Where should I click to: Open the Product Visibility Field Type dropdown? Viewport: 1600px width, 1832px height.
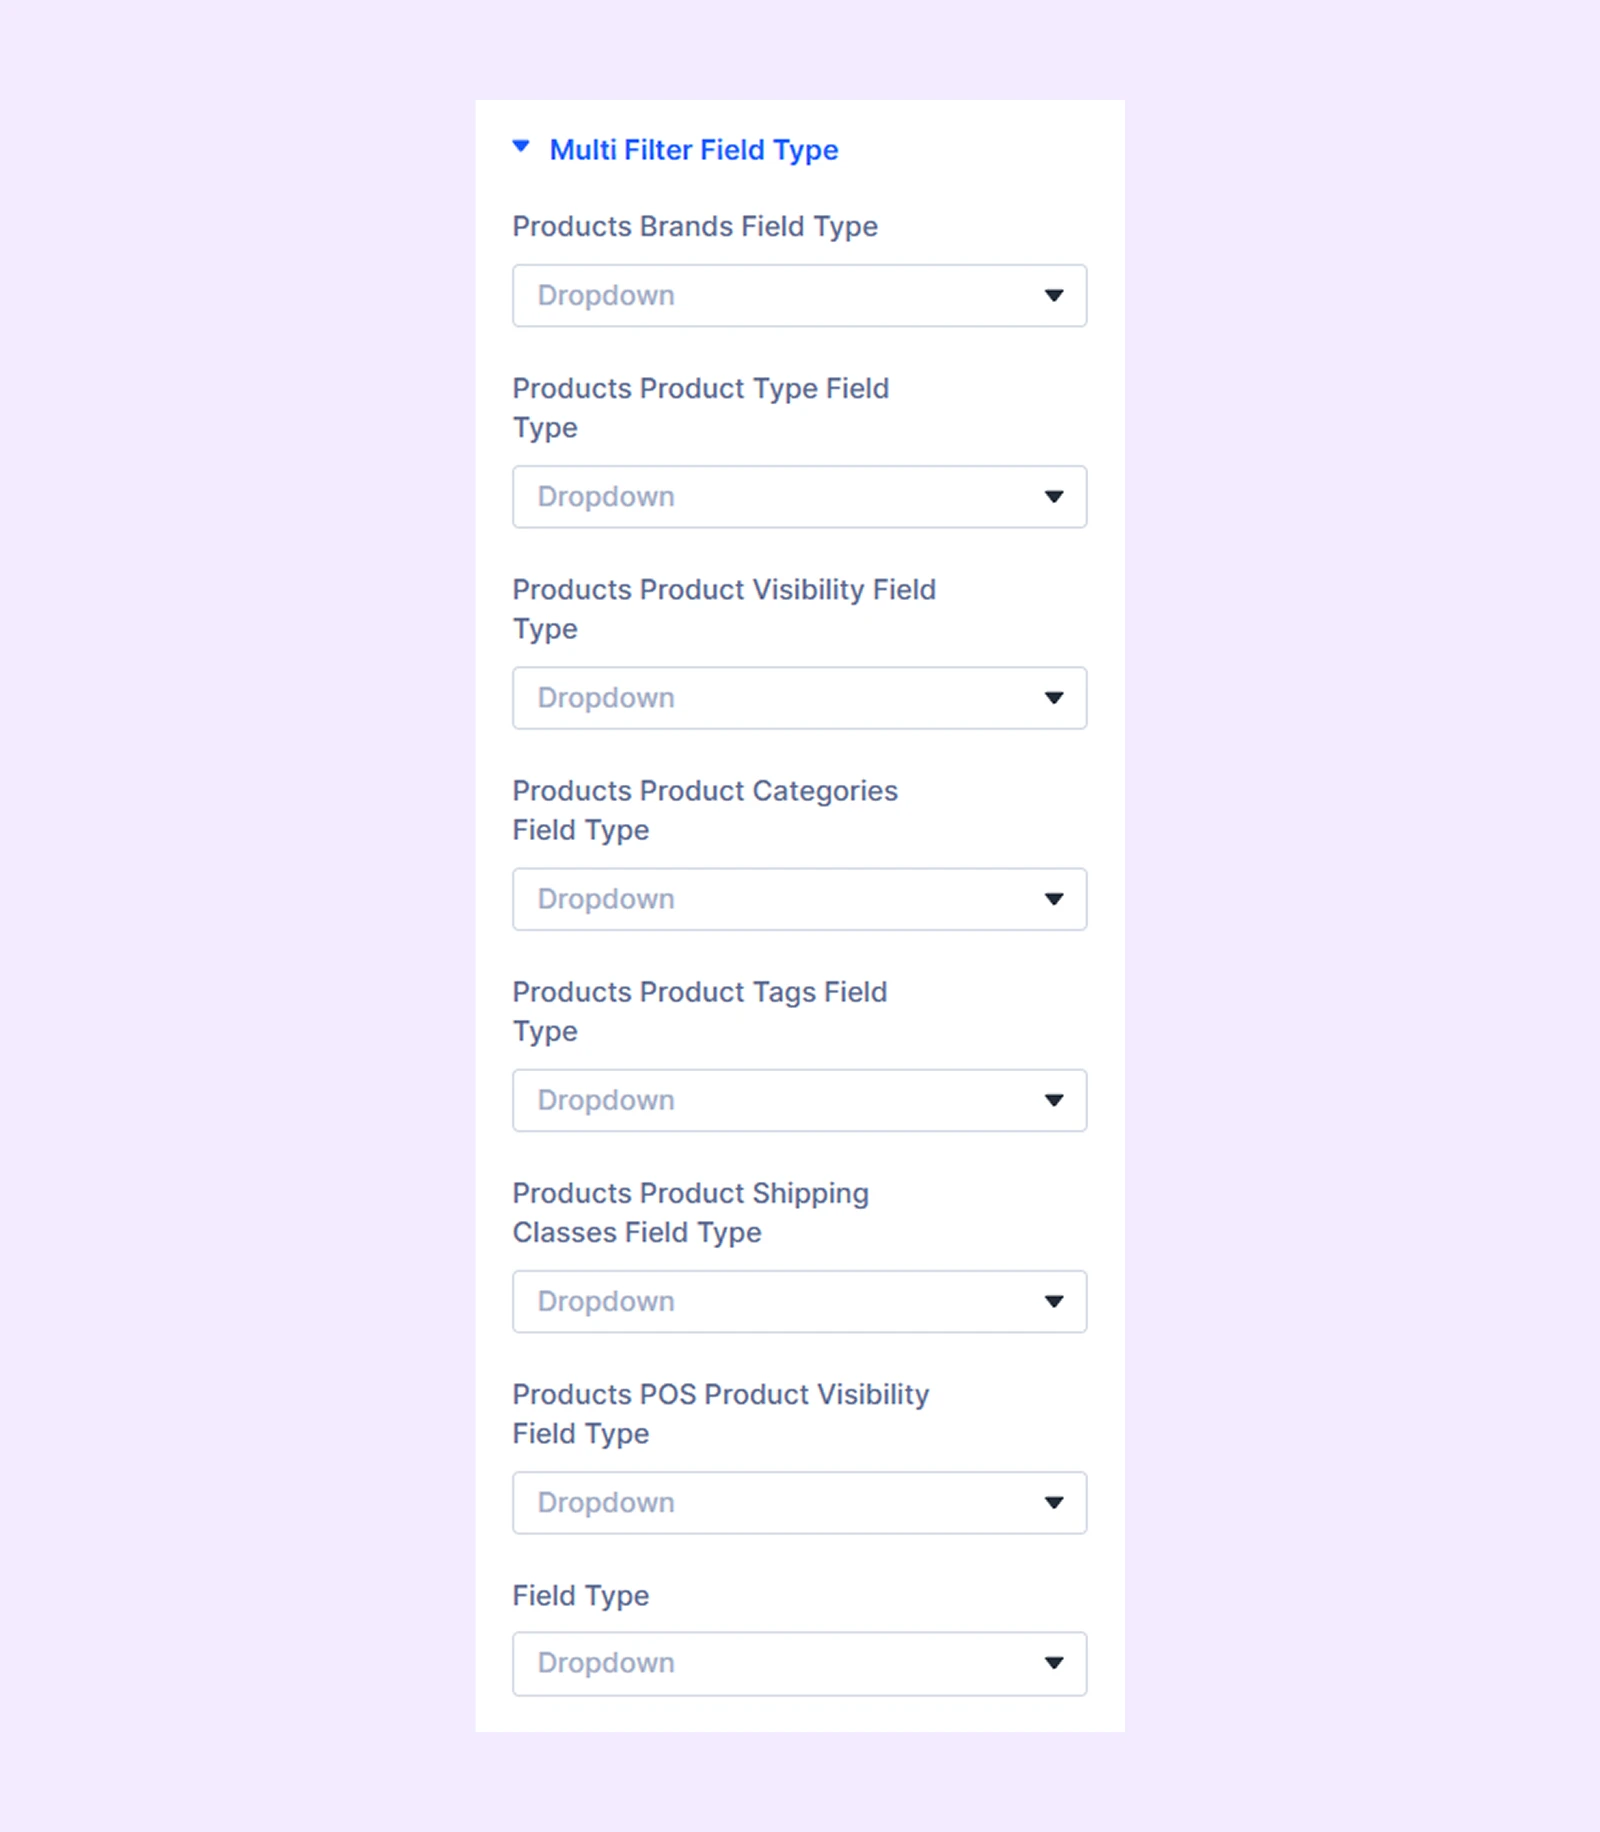799,698
